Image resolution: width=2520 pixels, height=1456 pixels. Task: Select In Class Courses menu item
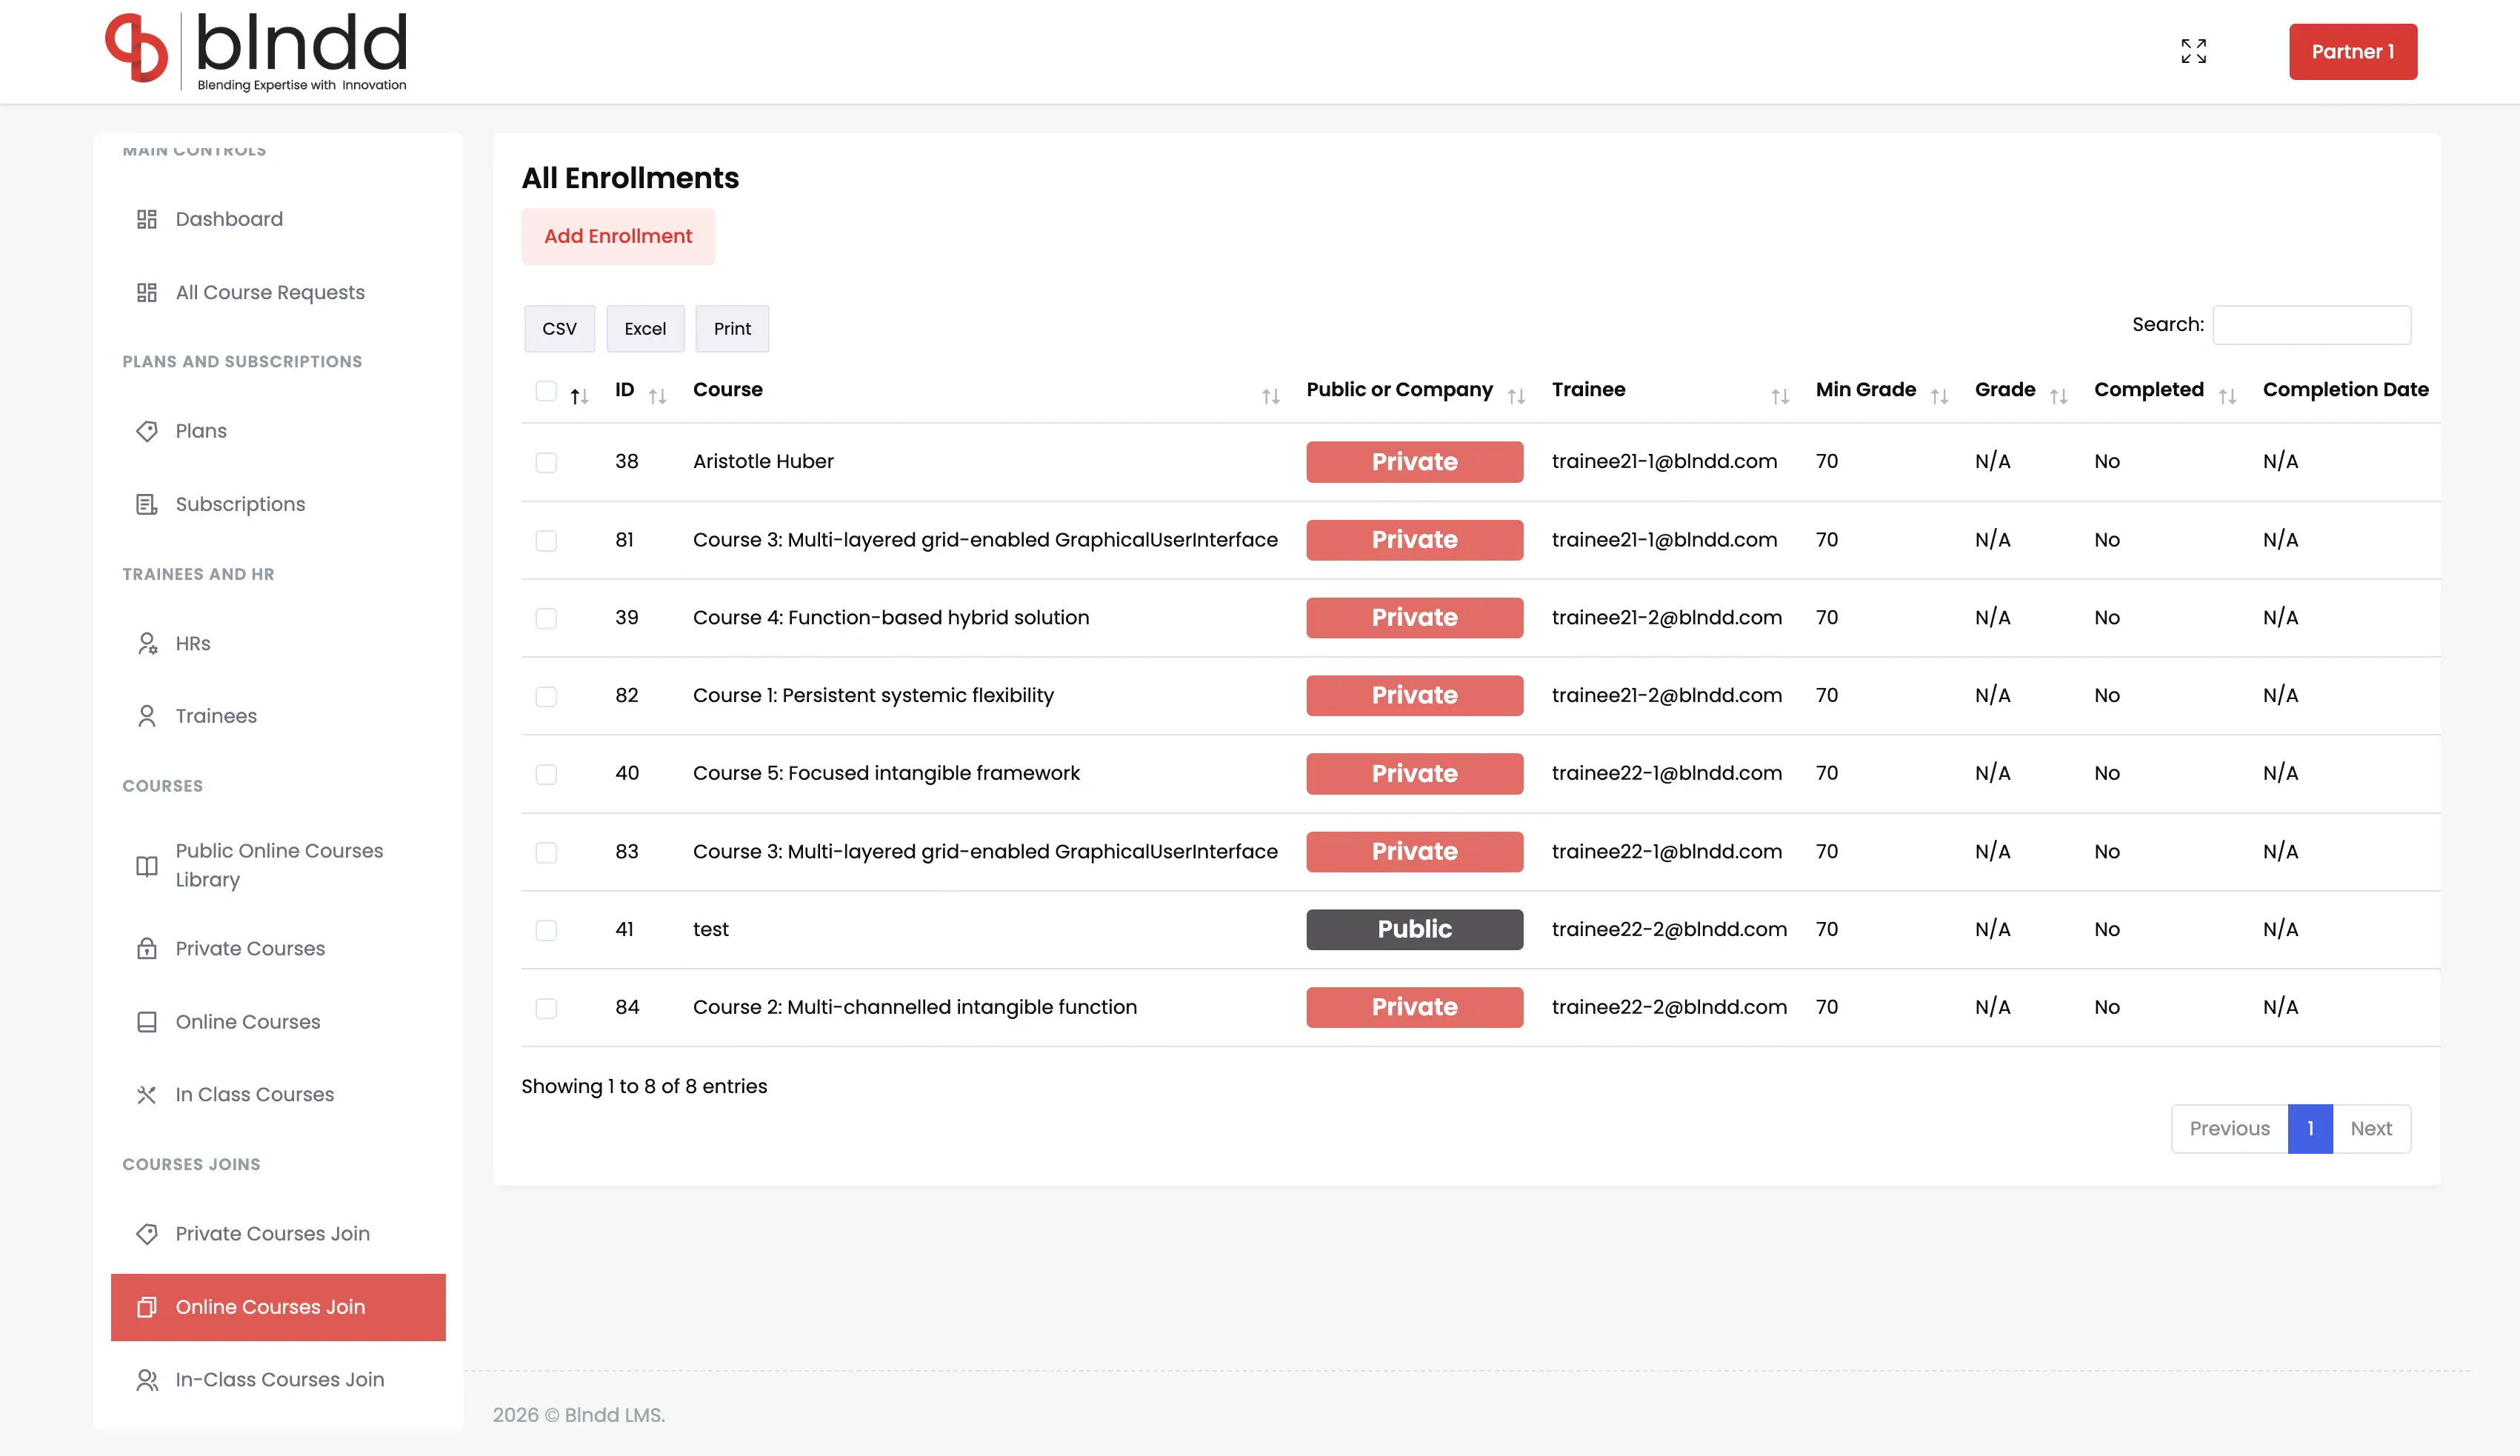point(278,1094)
